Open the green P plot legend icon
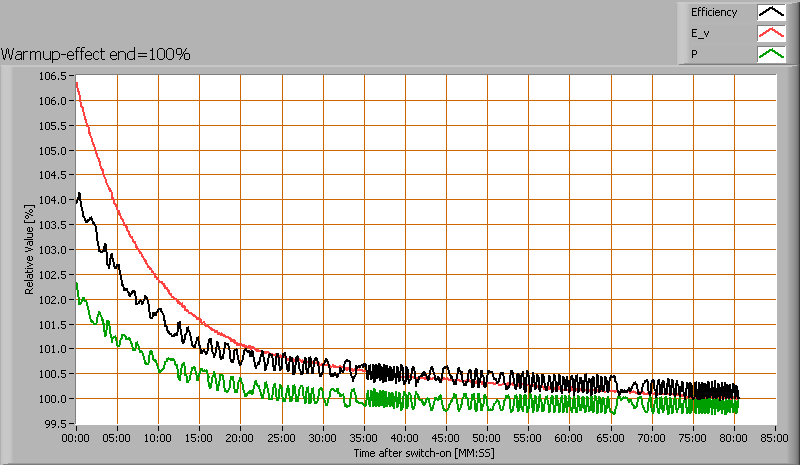800x465 pixels. (x=771, y=54)
